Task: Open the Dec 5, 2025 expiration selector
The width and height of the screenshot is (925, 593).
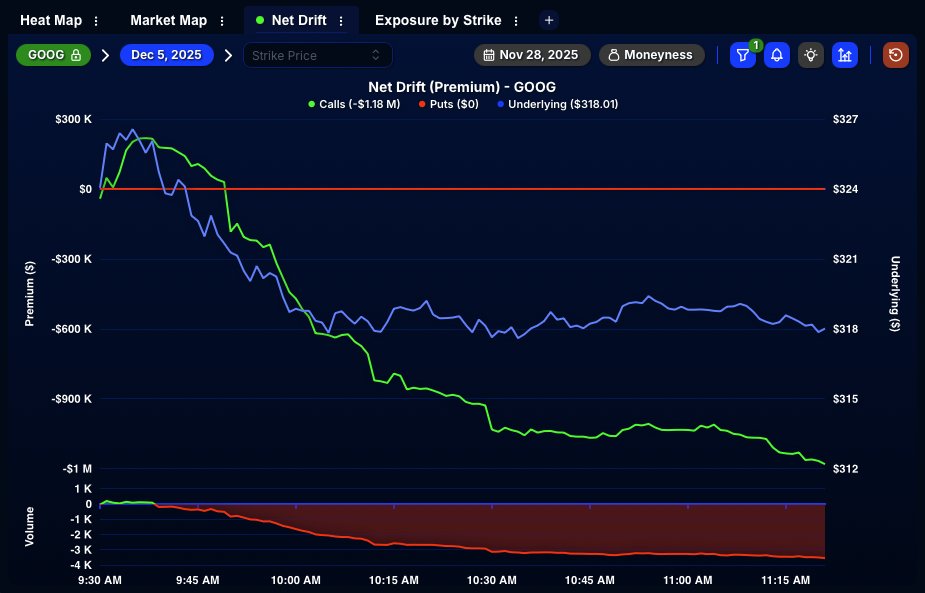Action: point(166,55)
